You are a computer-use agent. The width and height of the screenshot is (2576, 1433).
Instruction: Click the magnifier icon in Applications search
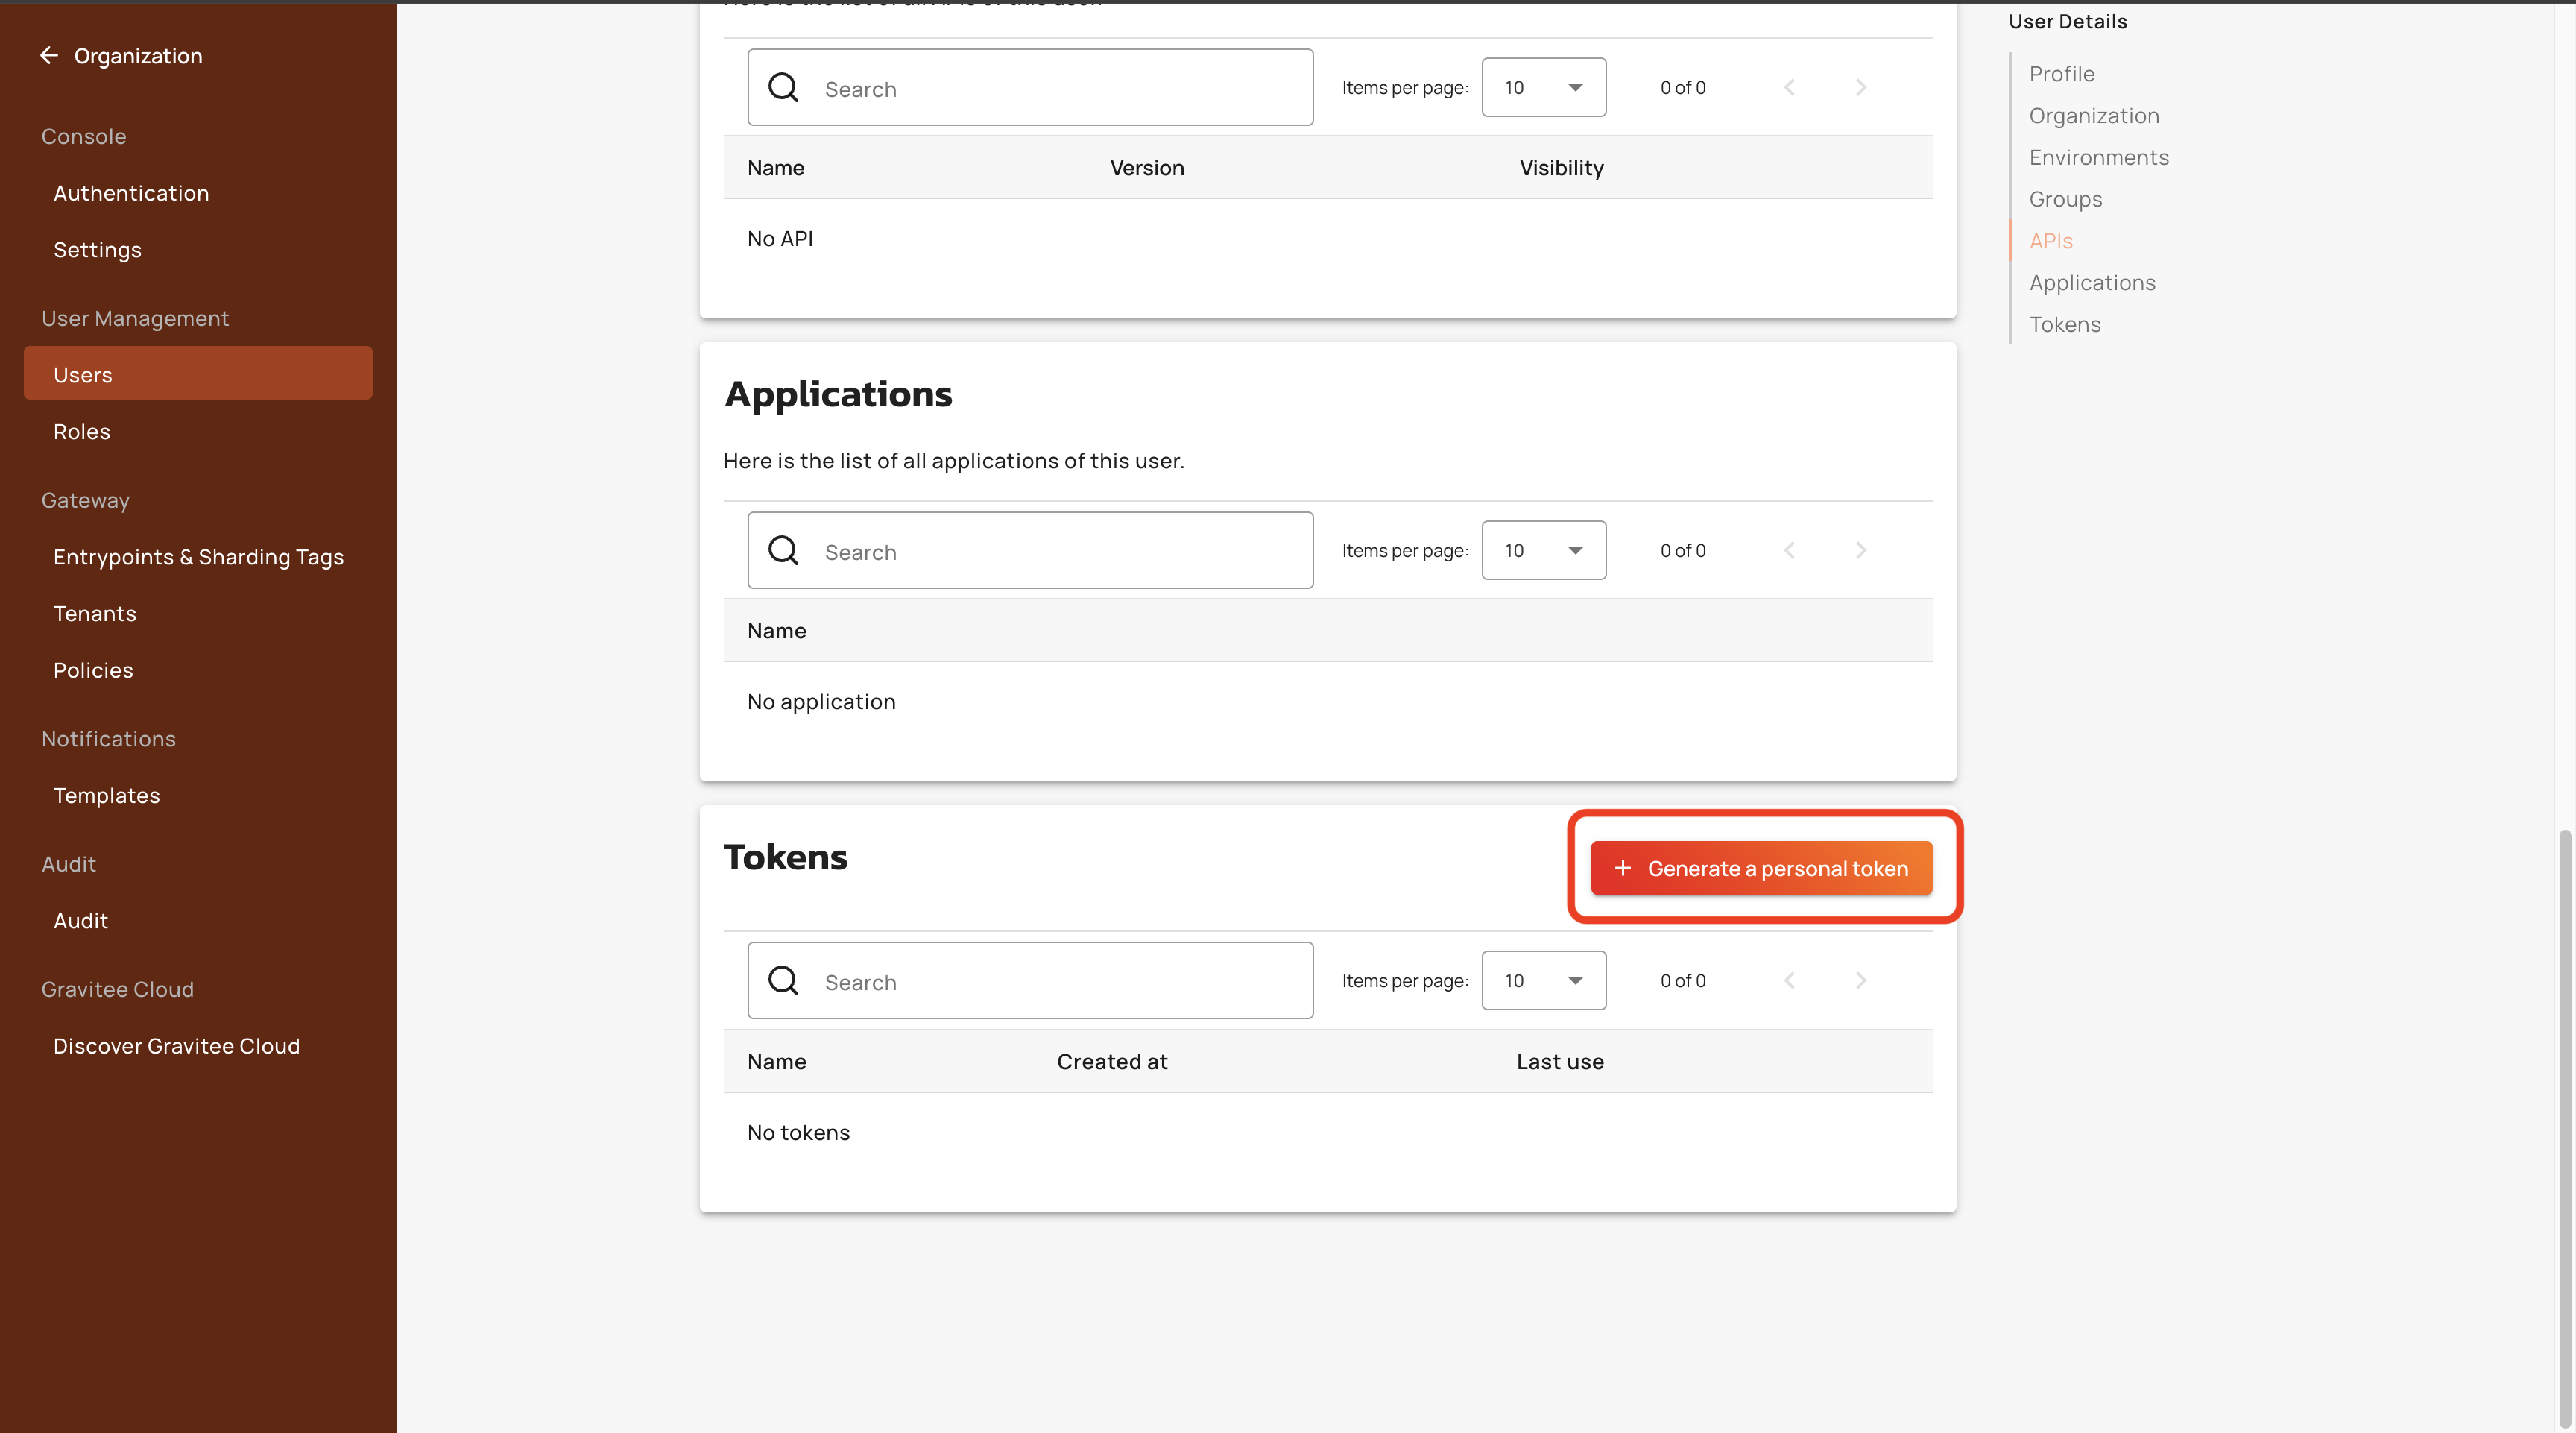click(783, 550)
